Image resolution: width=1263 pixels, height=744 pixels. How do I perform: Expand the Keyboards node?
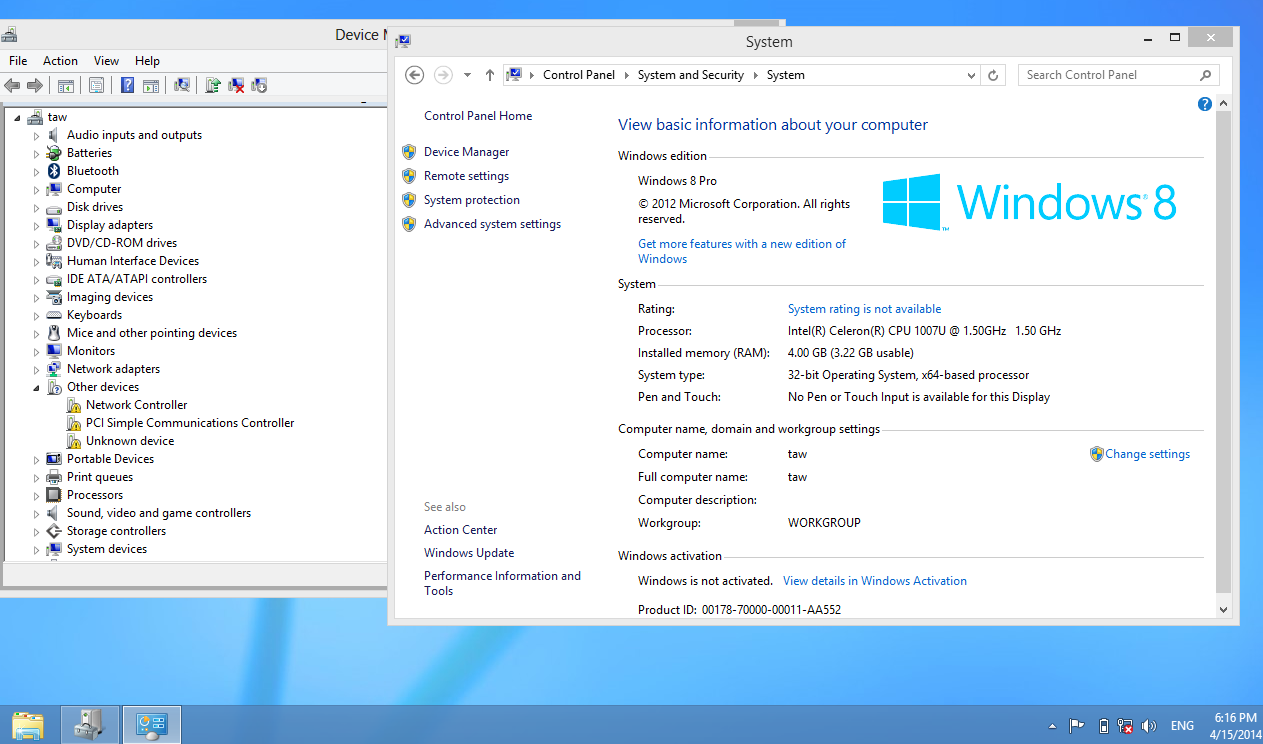click(x=37, y=315)
